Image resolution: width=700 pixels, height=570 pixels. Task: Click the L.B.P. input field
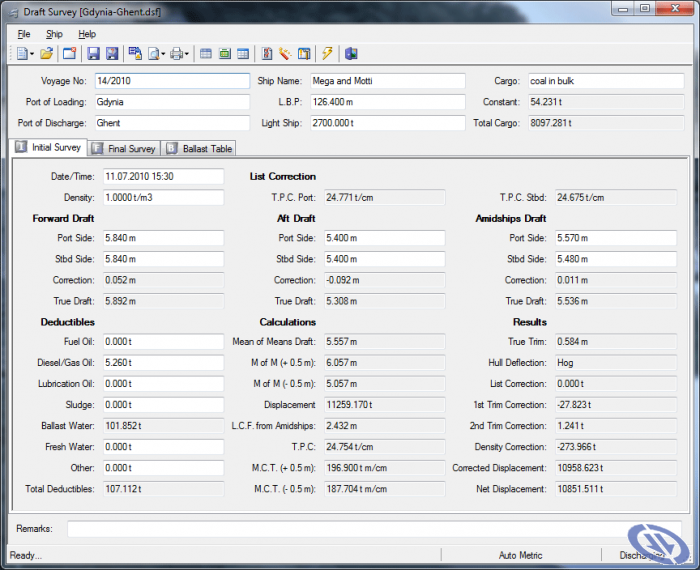click(388, 102)
